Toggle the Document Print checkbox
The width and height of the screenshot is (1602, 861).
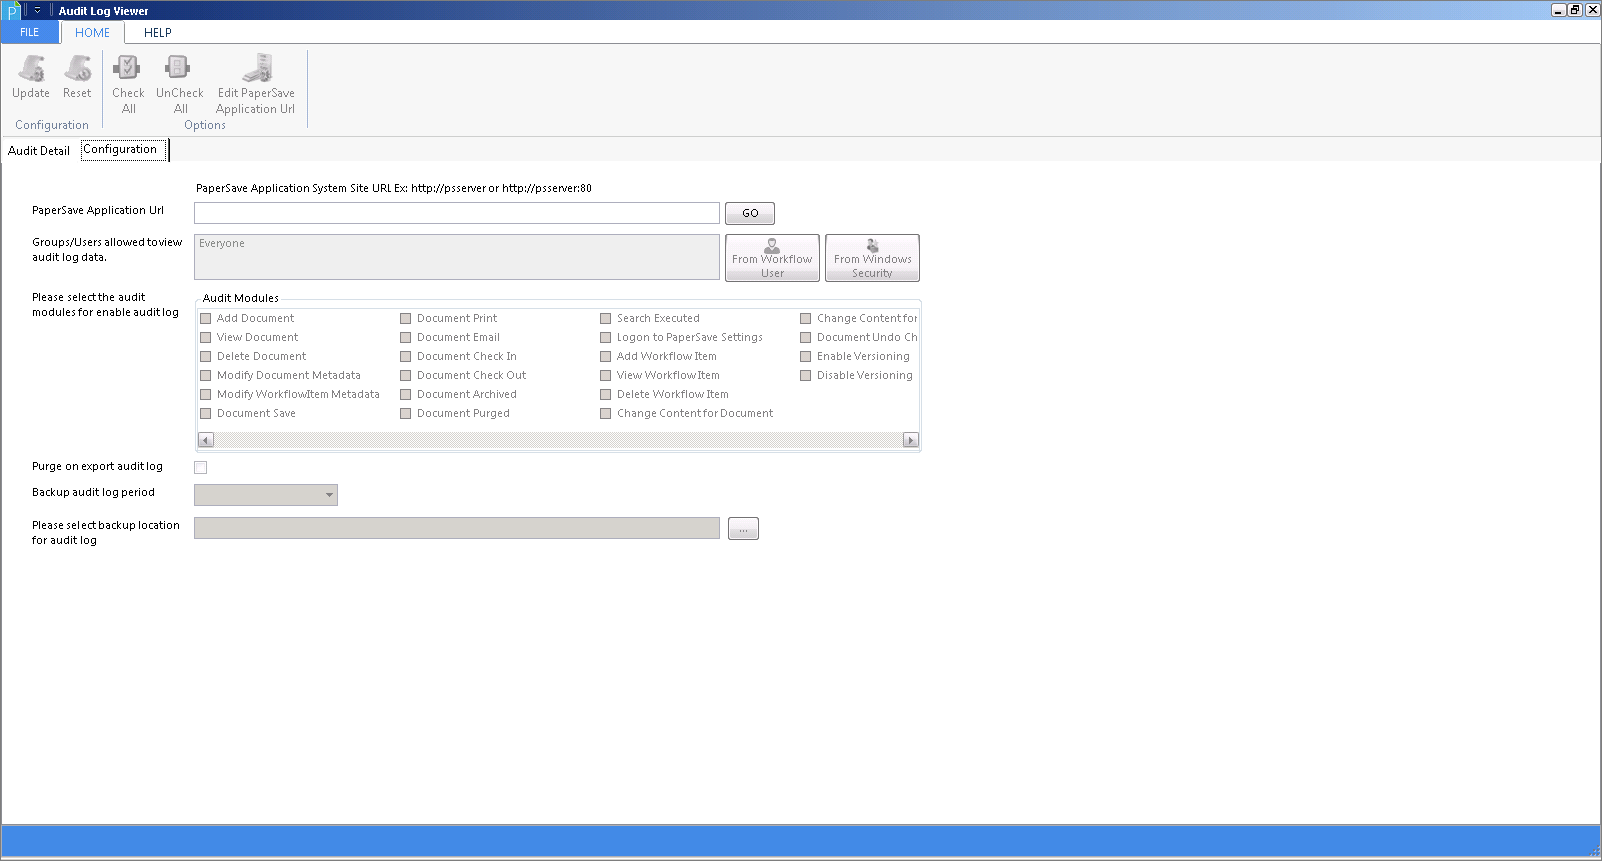(406, 318)
